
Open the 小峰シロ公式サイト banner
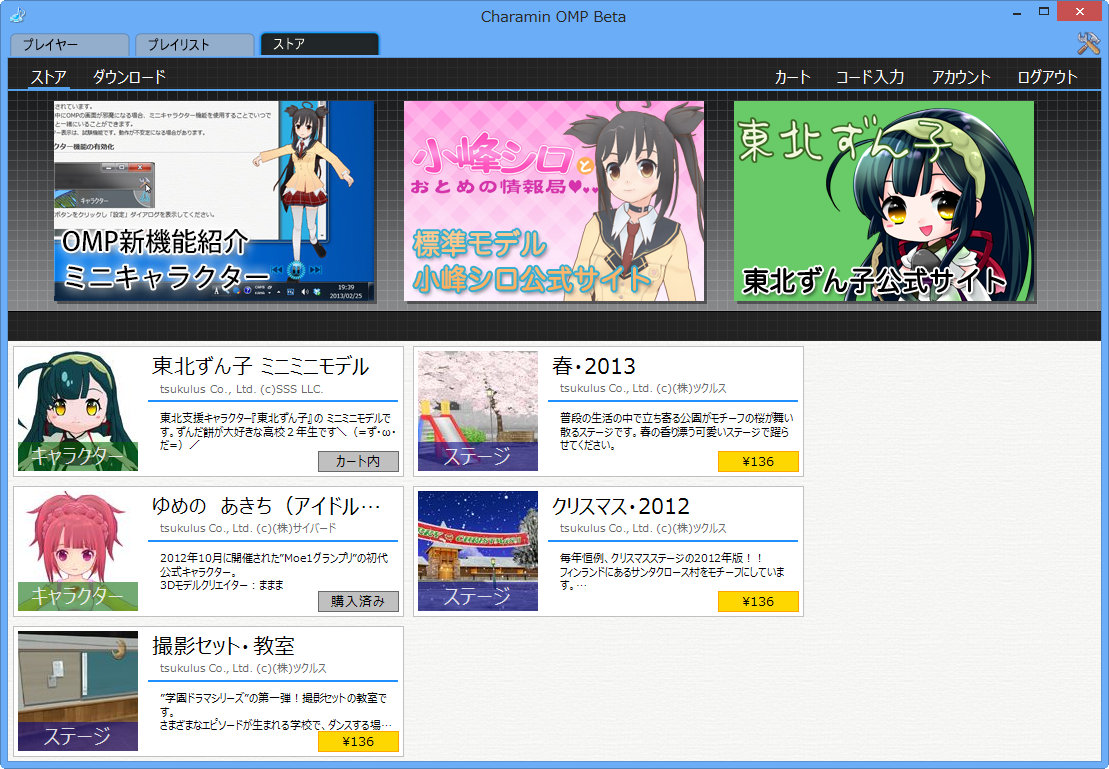click(554, 201)
